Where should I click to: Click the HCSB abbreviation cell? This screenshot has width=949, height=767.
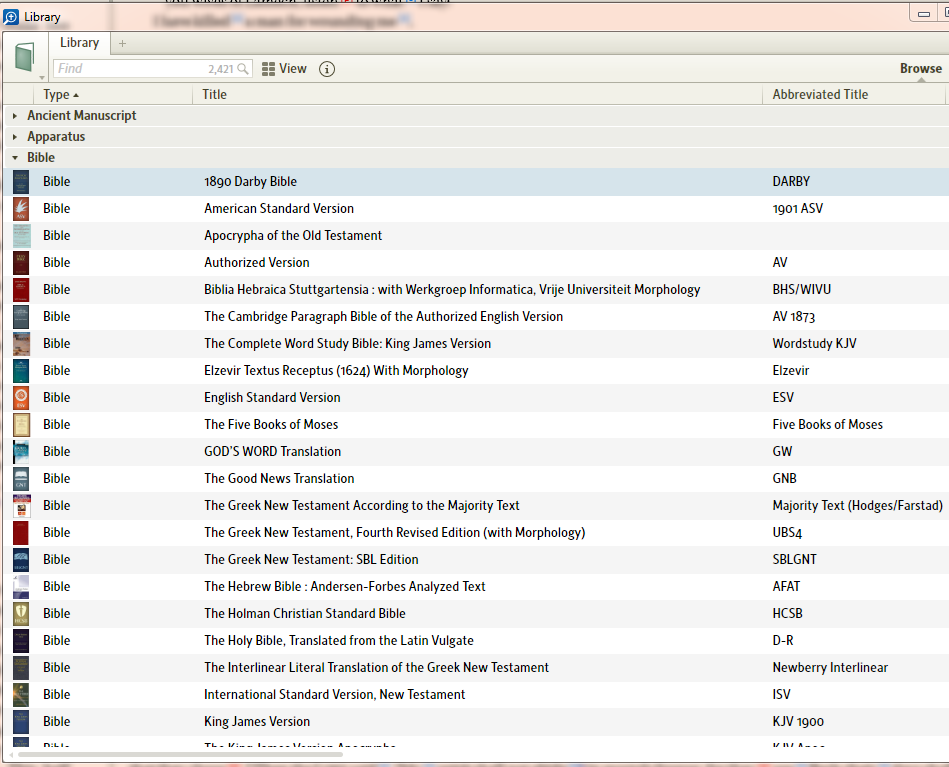[787, 614]
